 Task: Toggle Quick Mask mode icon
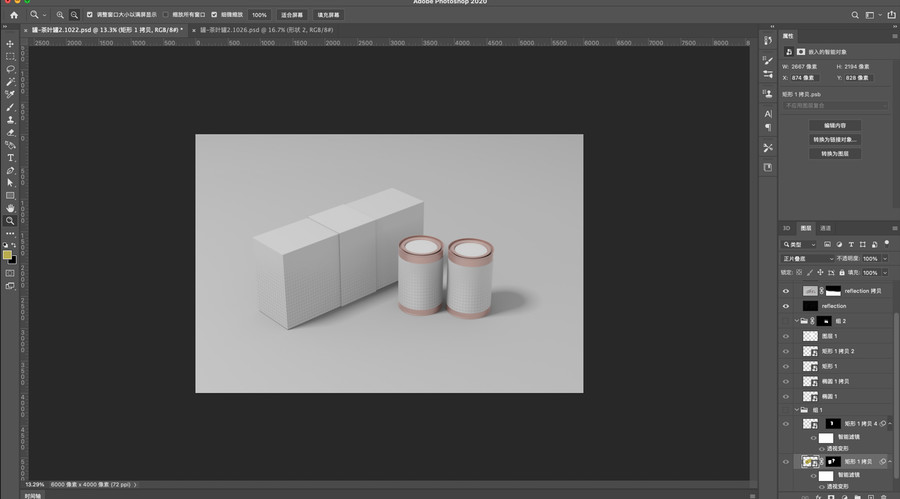tap(10, 273)
